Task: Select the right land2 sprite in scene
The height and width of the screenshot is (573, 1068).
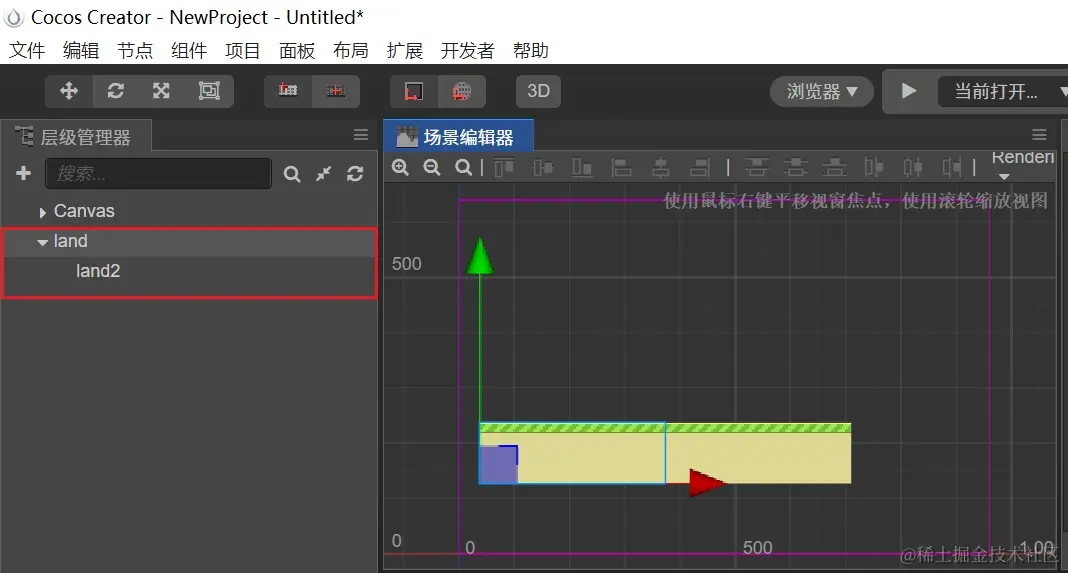Action: pyautogui.click(x=758, y=453)
